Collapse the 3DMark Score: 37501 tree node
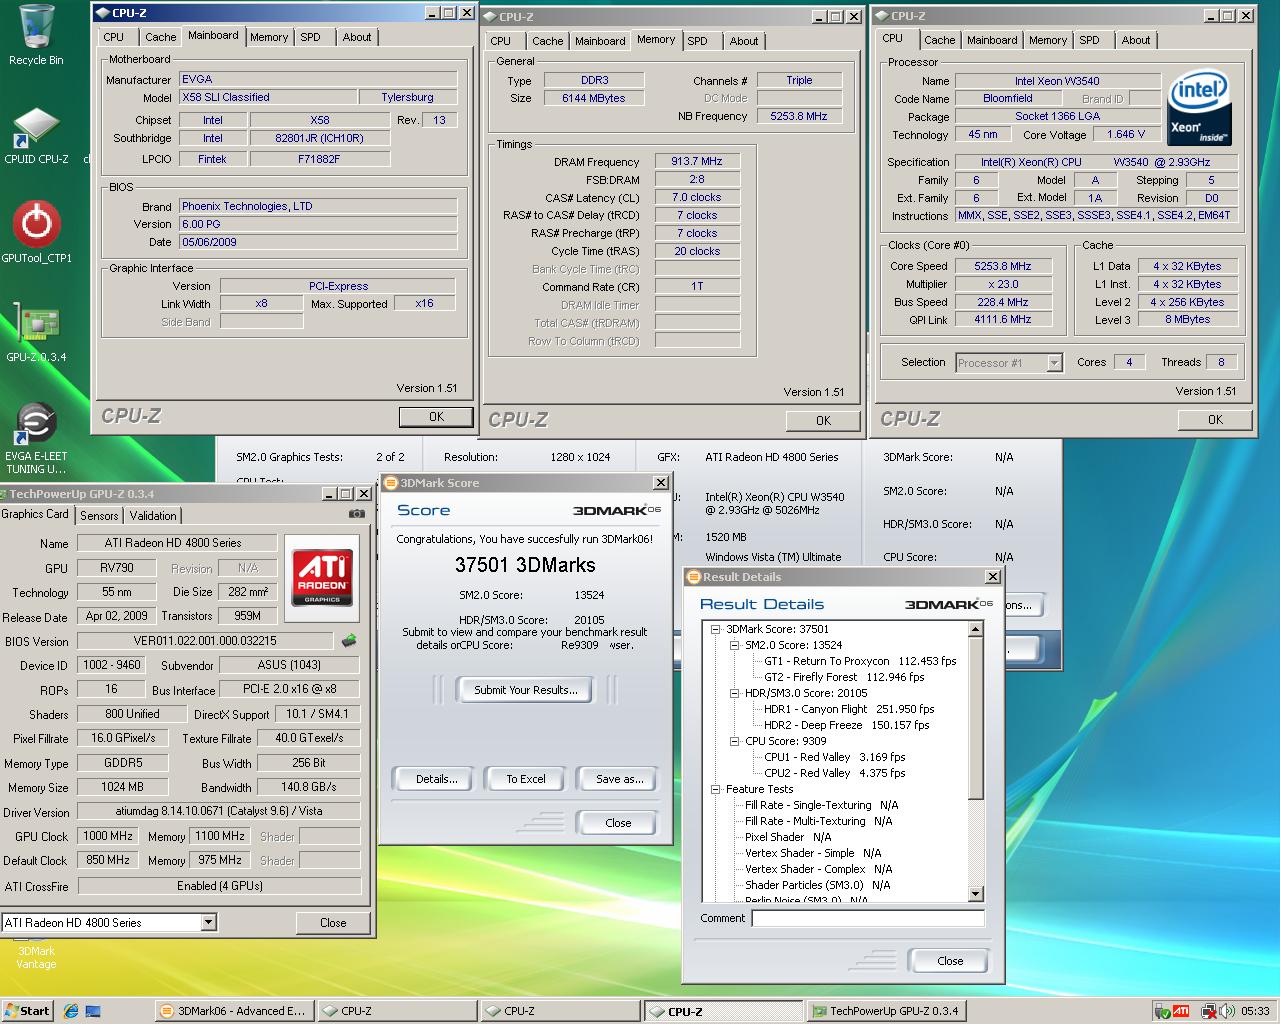This screenshot has height=1024, width=1280. tap(716, 629)
